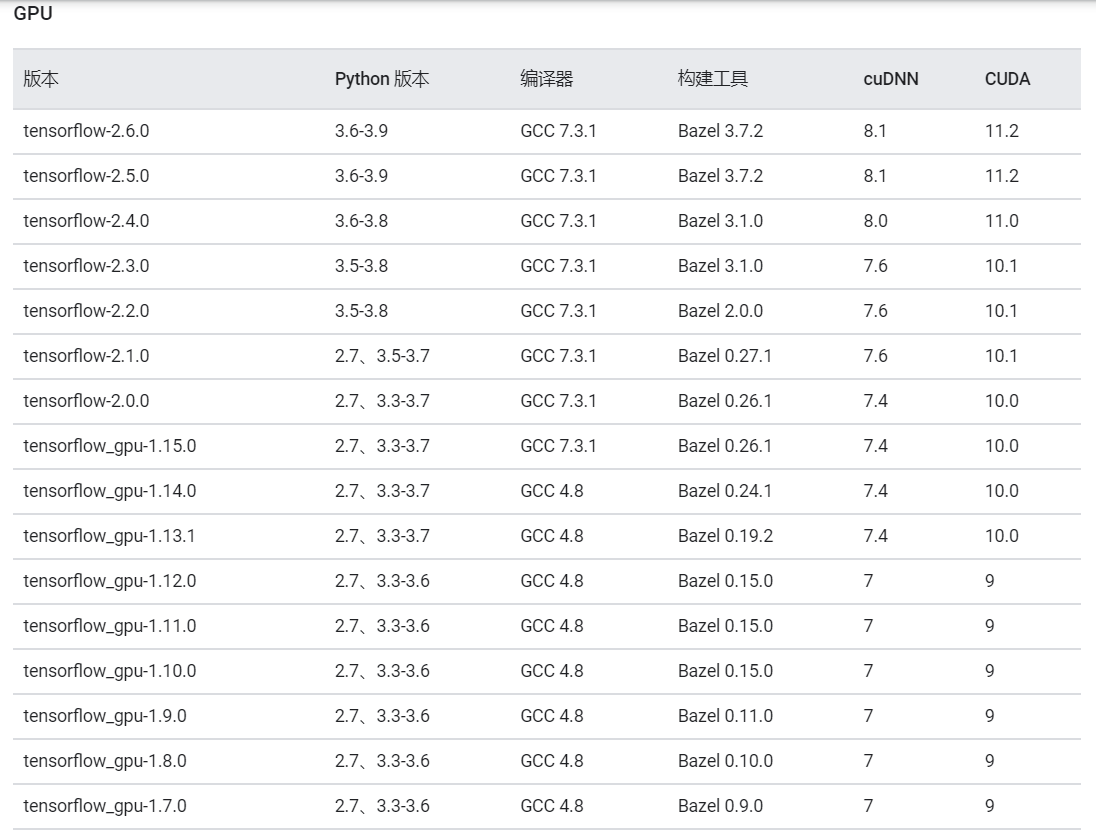Click the GPU heading above the table
Viewport: 1096px width, 830px height.
click(x=33, y=13)
